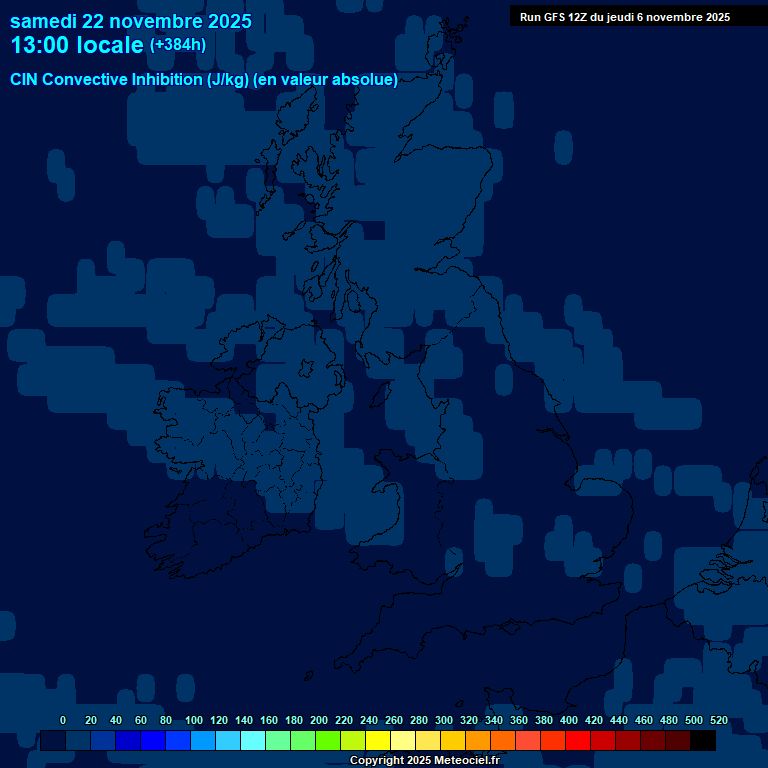Click the legend value label '300'
The width and height of the screenshot is (768, 768).
(x=444, y=720)
